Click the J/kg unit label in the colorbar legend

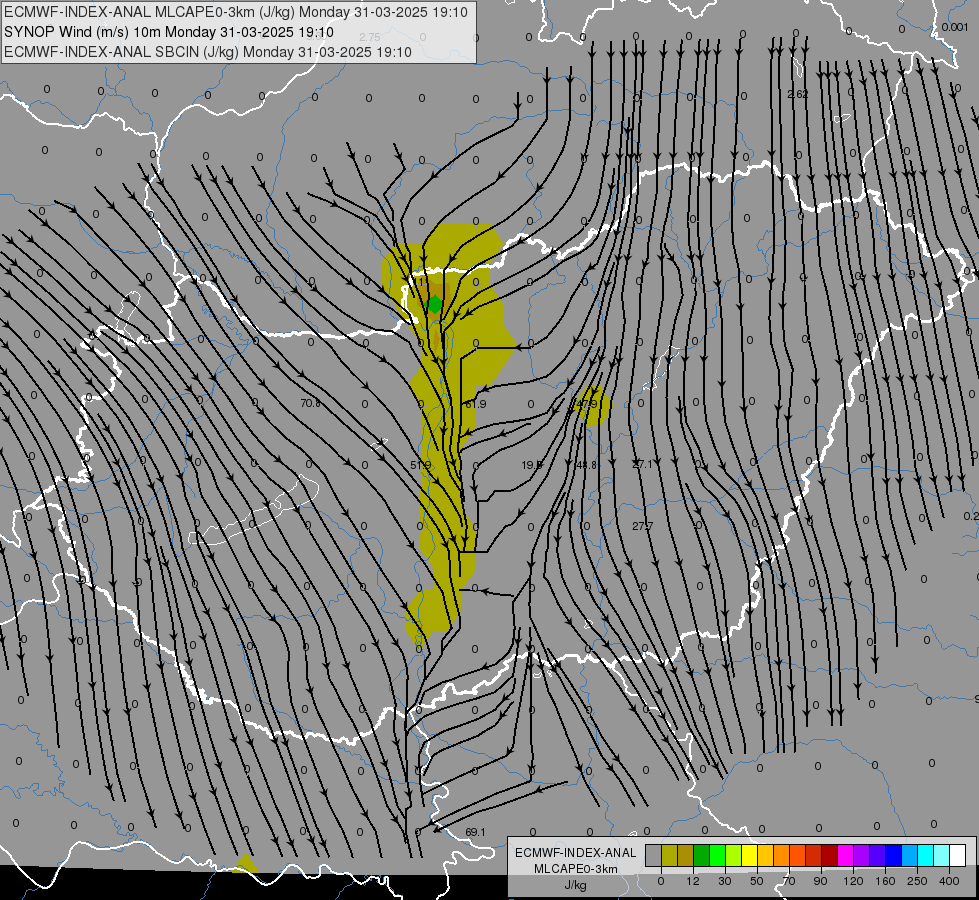coord(575,885)
